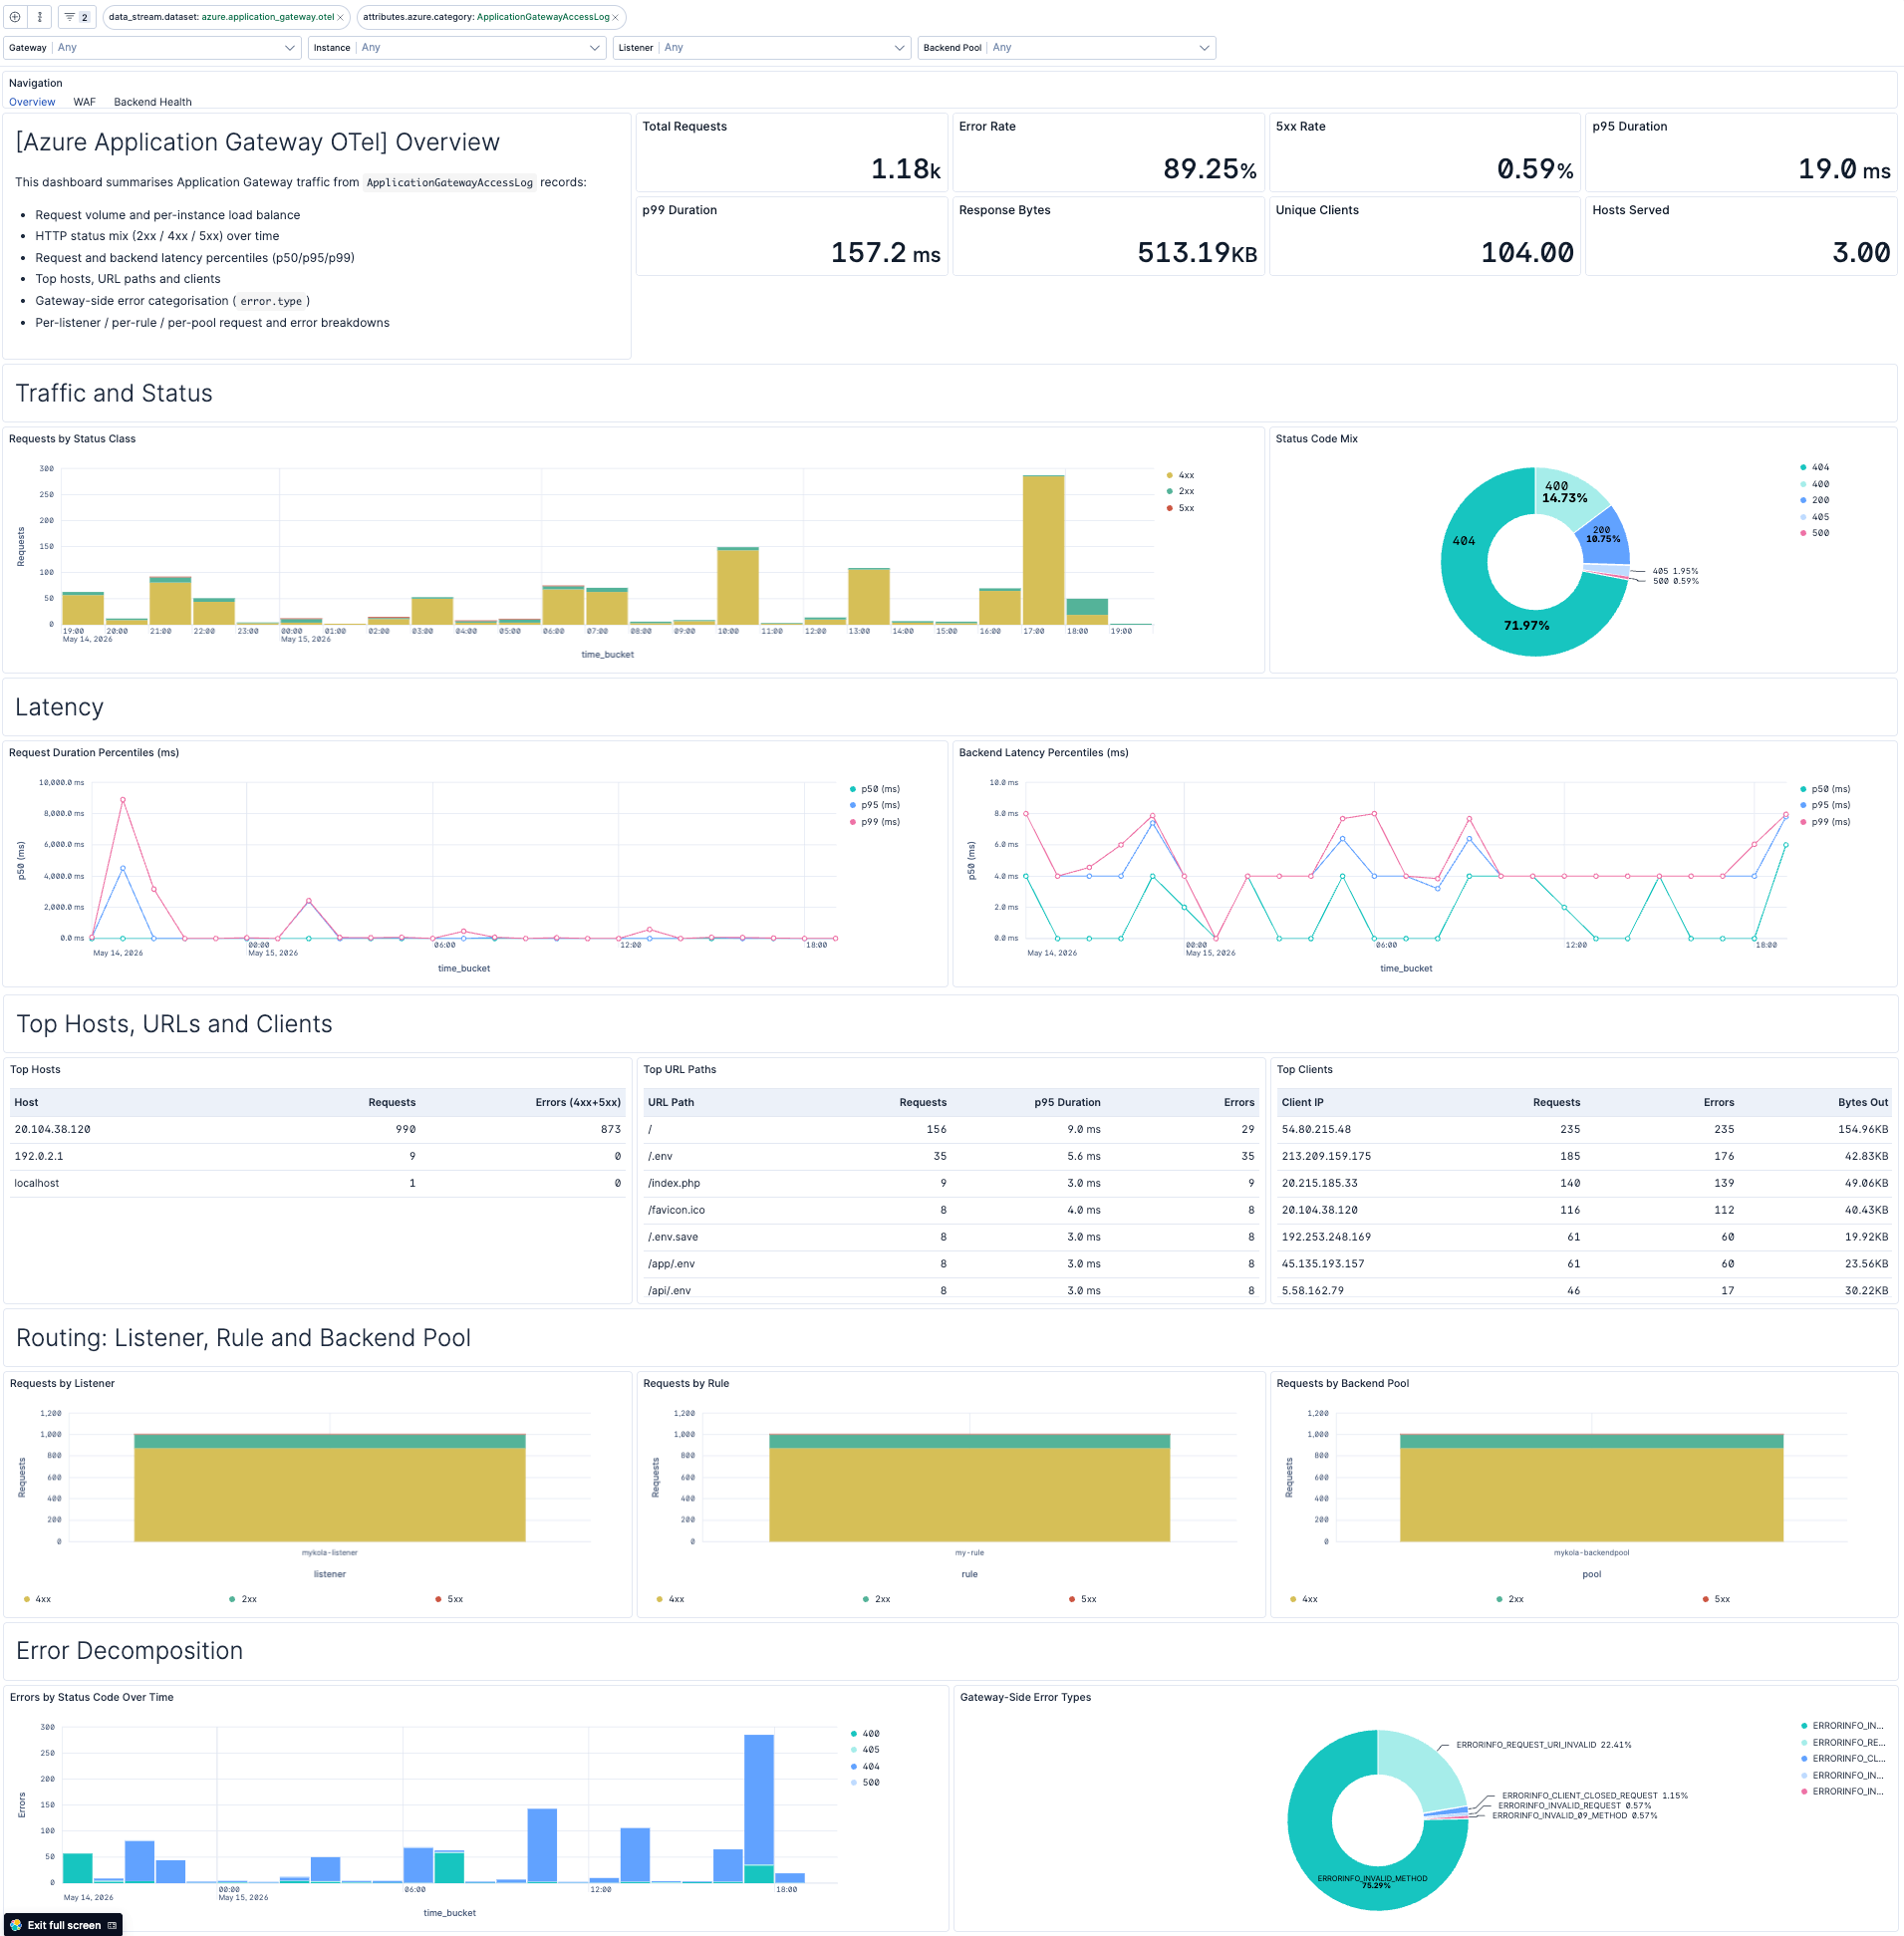Click client IP 54.80.215.48

[1316, 1129]
